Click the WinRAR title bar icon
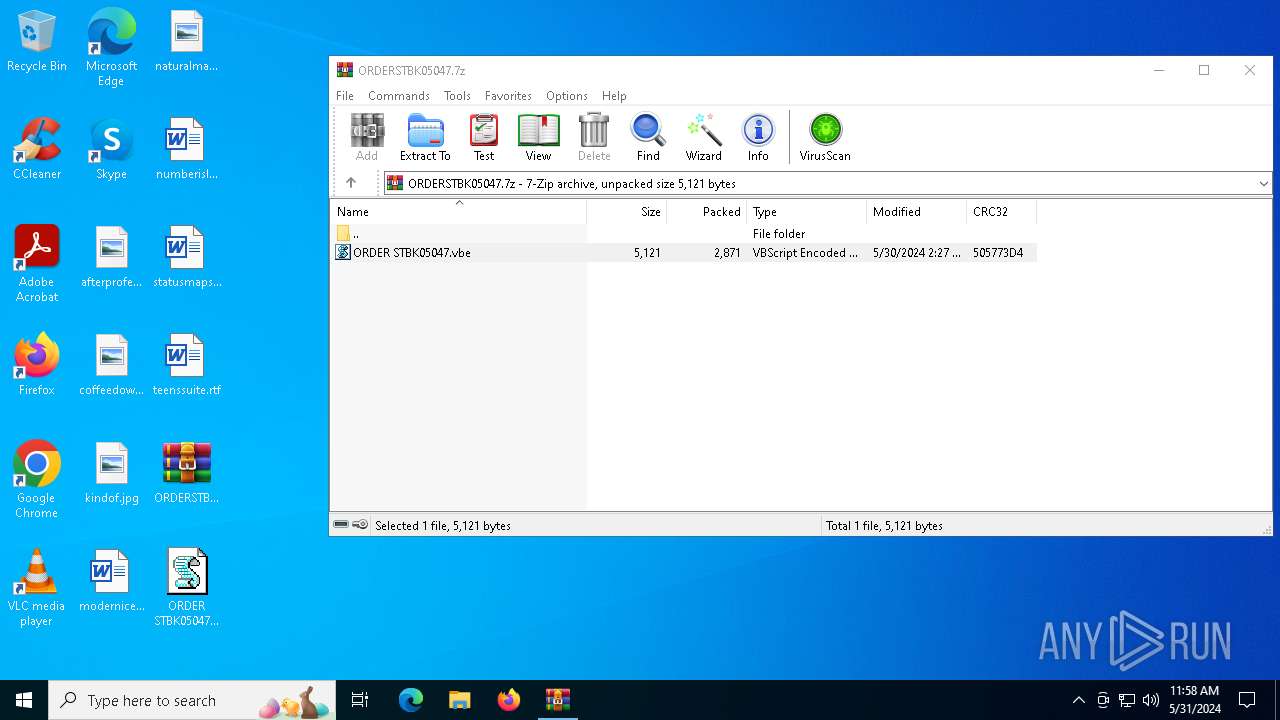Image resolution: width=1280 pixels, height=720 pixels. click(x=345, y=70)
